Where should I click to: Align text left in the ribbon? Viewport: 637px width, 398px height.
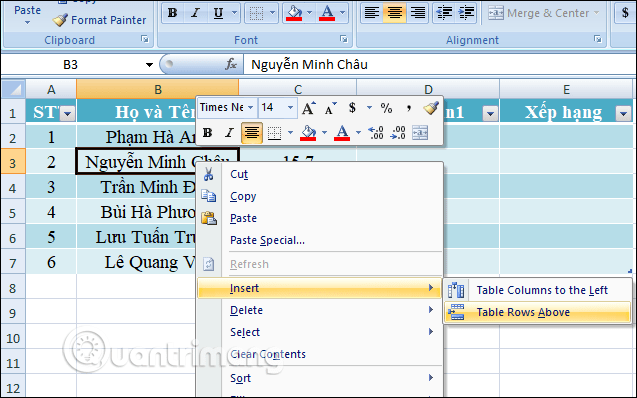(372, 13)
